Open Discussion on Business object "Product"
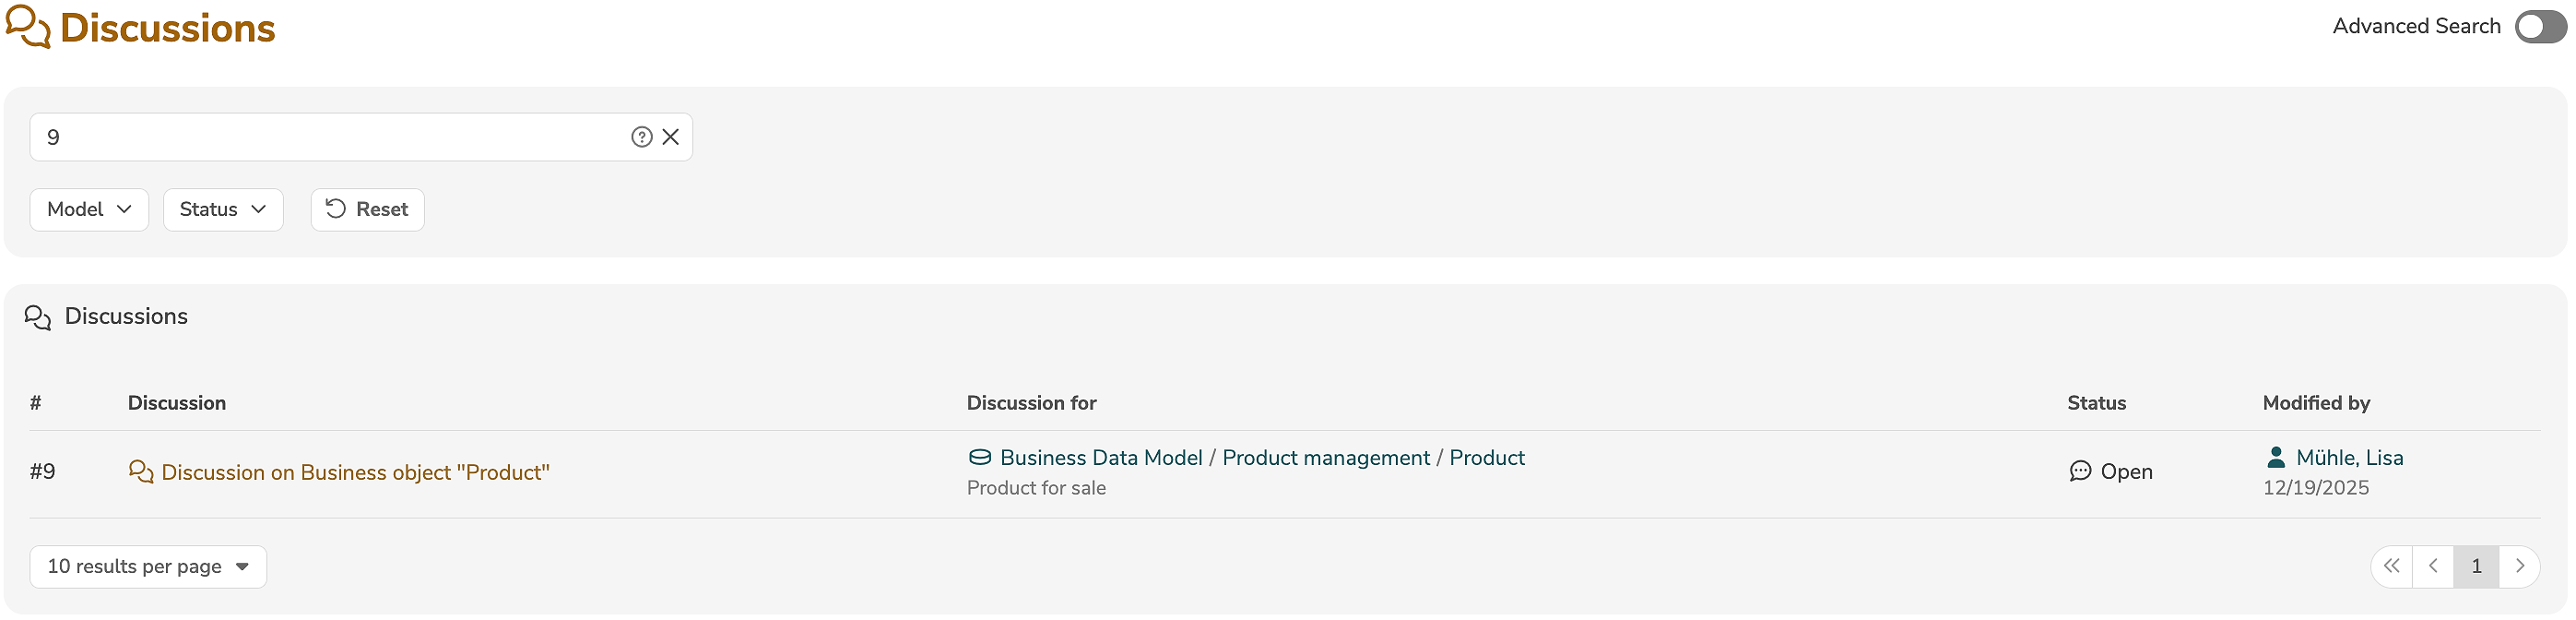This screenshot has width=2576, height=620. pyautogui.click(x=355, y=472)
